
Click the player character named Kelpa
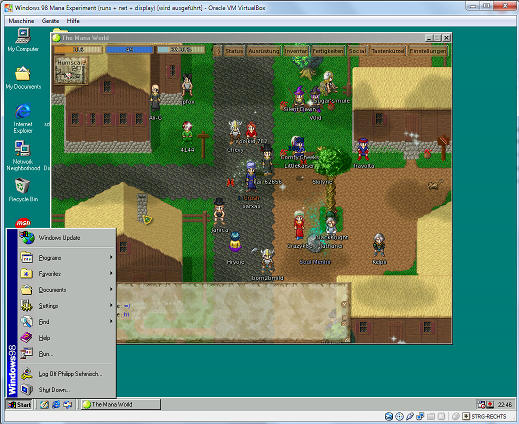[379, 245]
